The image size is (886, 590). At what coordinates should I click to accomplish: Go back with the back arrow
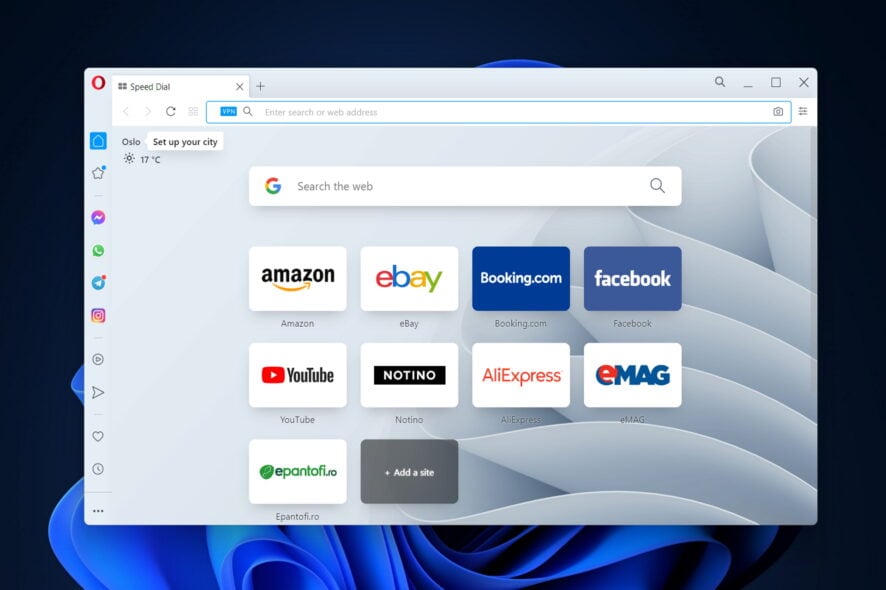pos(126,111)
